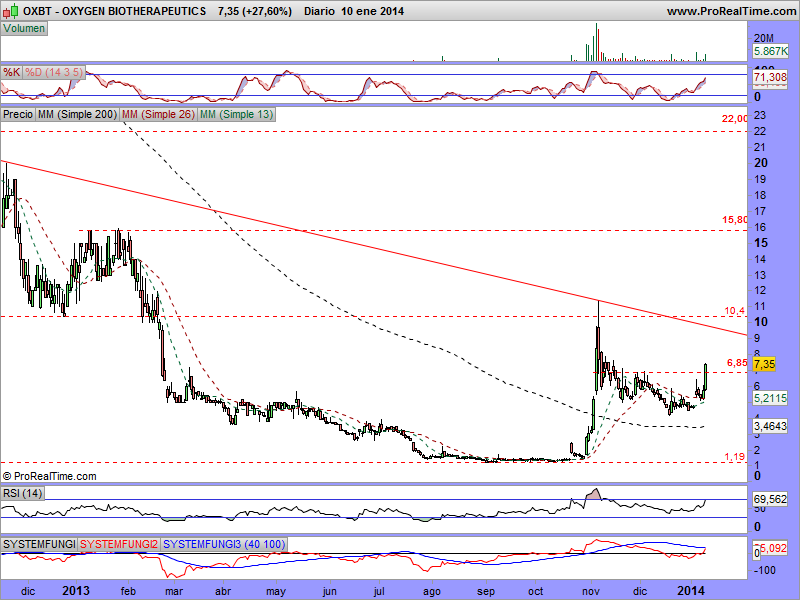Click the 5,2115 moving average value label

pos(770,398)
